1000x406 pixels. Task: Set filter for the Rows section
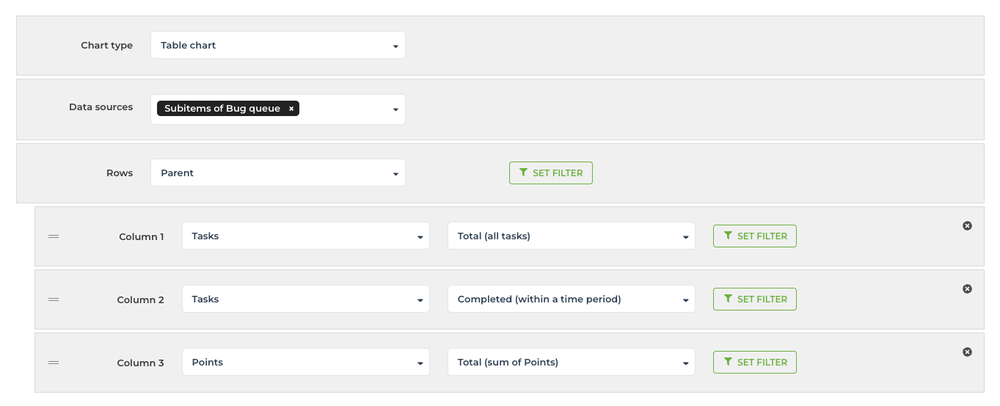click(550, 173)
